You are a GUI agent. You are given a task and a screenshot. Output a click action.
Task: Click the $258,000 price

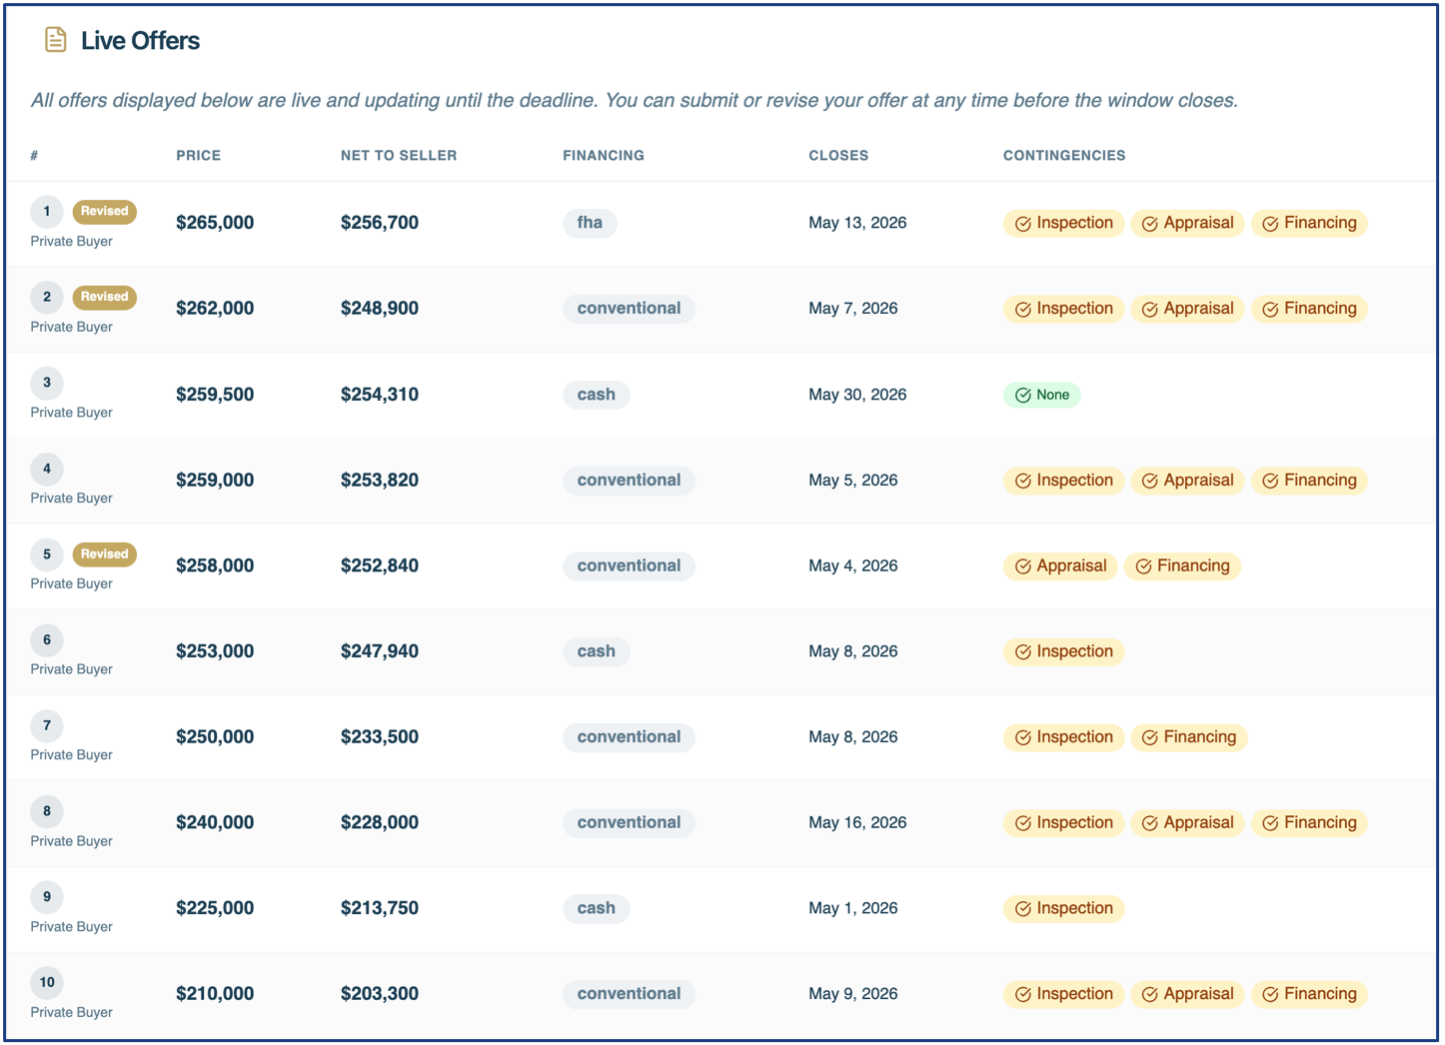tap(215, 566)
